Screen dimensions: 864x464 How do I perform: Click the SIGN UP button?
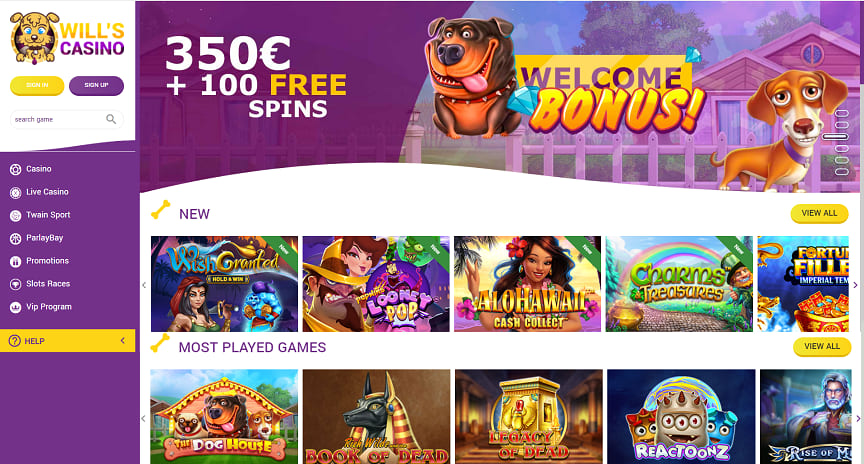[x=96, y=85]
